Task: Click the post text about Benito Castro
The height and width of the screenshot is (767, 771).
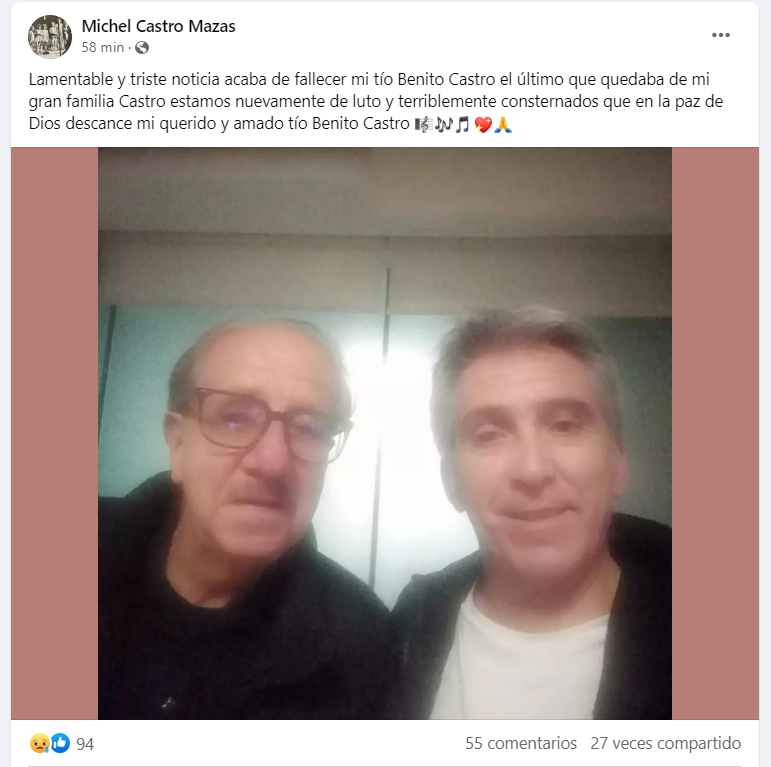Action: coord(376,101)
